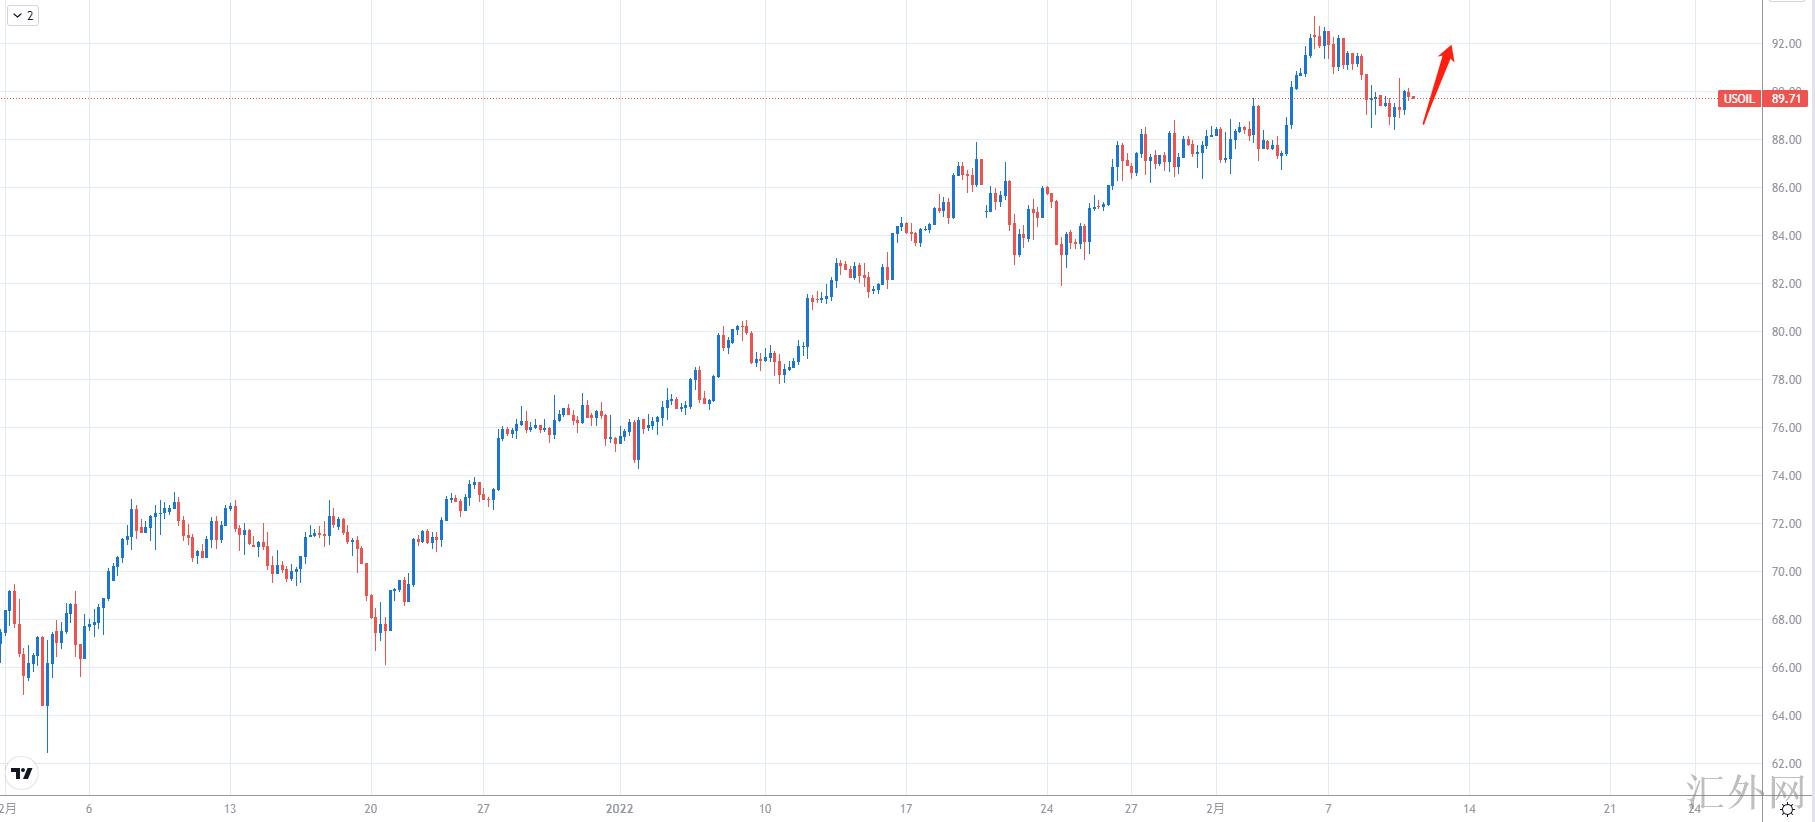The image size is (1815, 822).
Task: Select the 70.00 price scale label
Action: click(x=1786, y=572)
